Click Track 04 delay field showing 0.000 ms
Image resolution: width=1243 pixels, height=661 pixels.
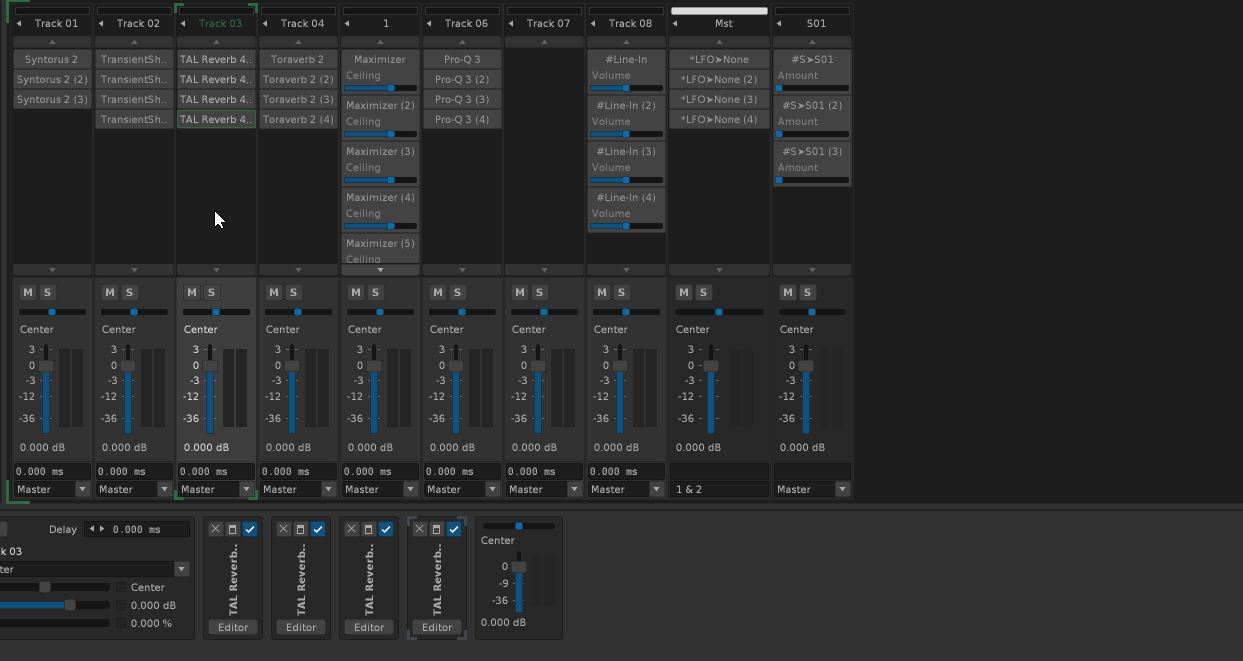click(x=298, y=471)
